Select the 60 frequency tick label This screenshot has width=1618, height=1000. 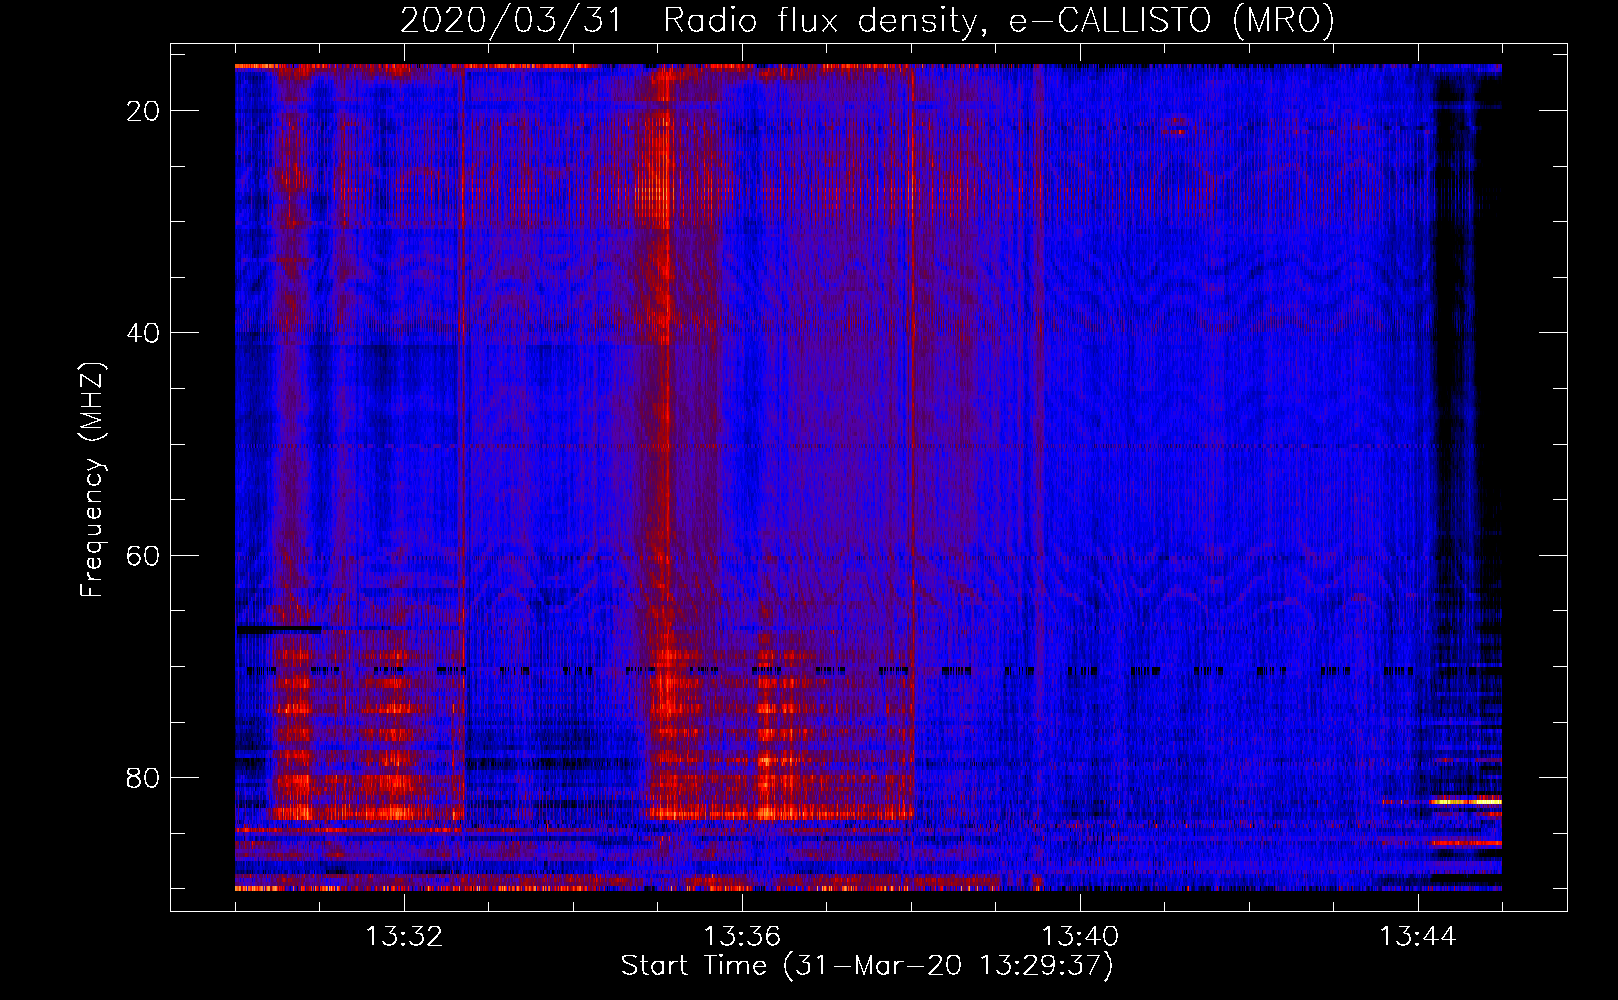tap(143, 555)
